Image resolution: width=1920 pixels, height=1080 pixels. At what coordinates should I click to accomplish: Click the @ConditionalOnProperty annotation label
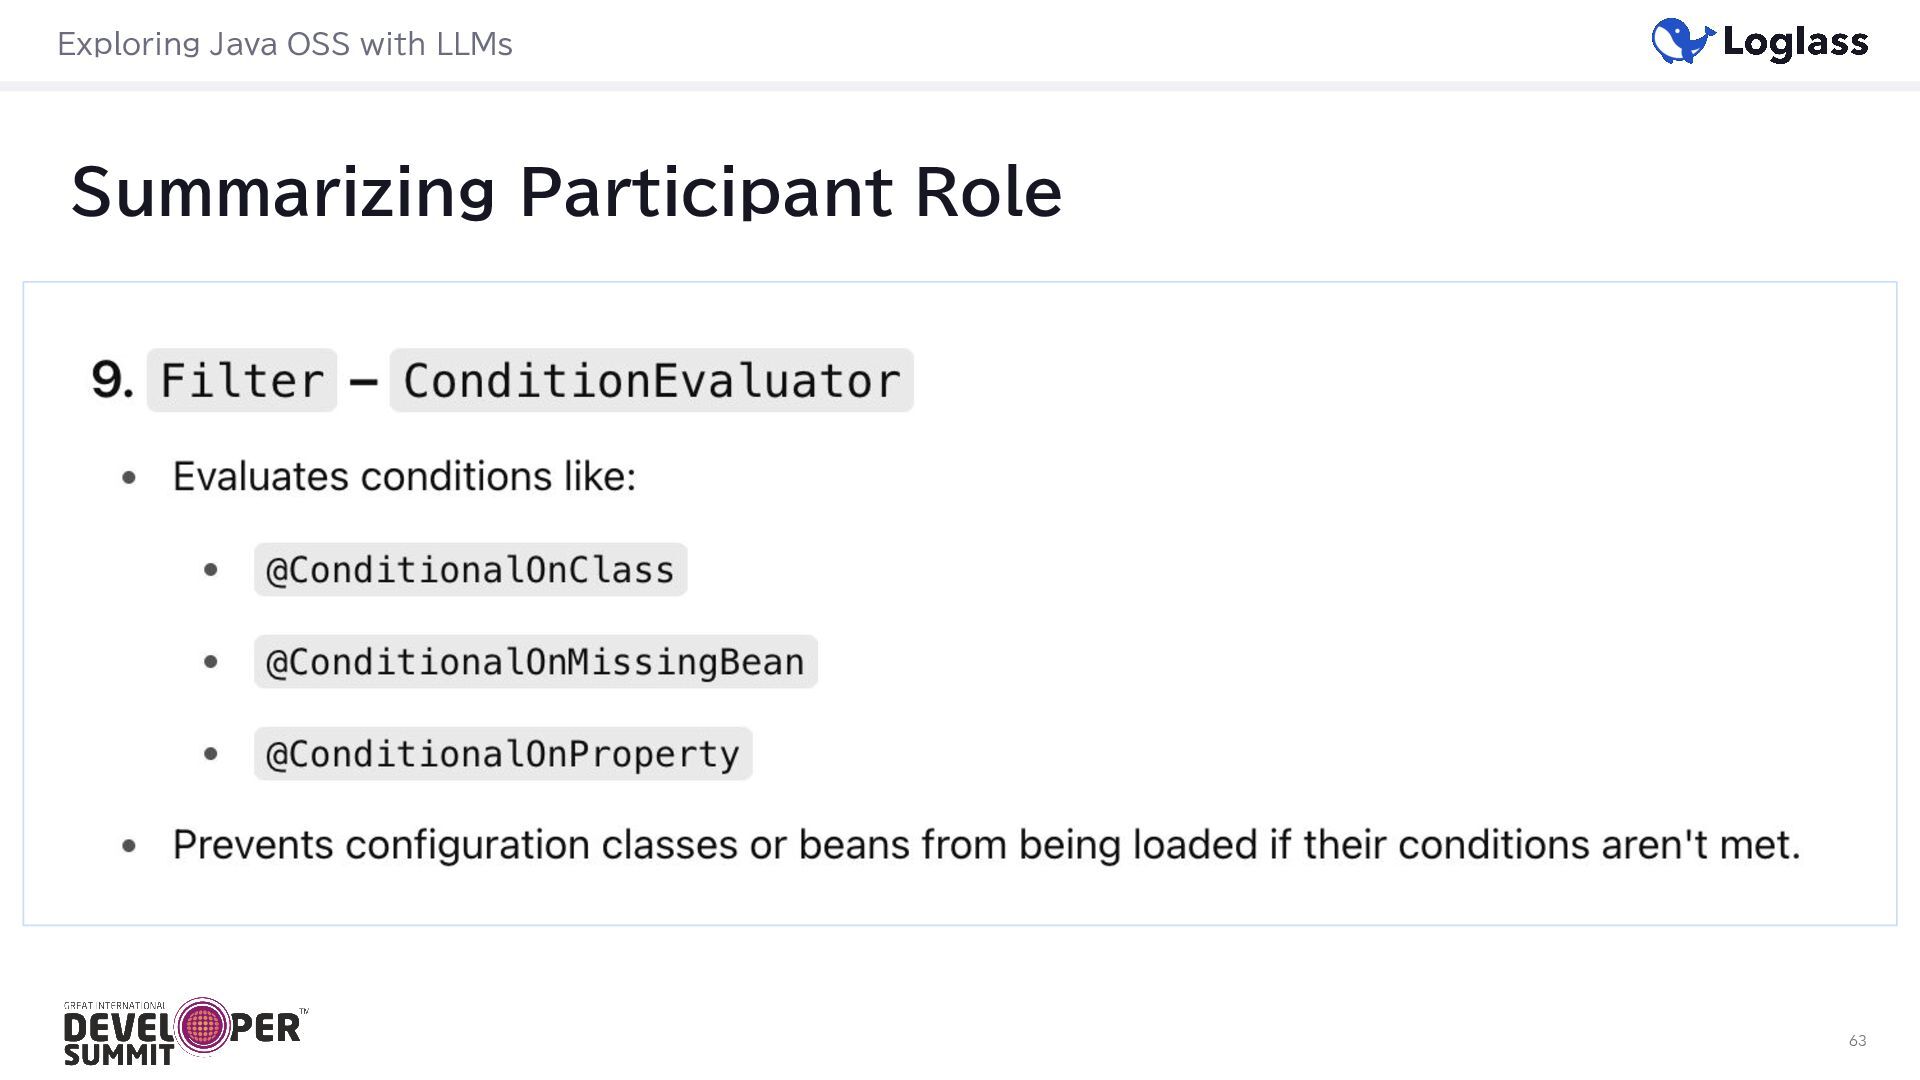tap(502, 754)
